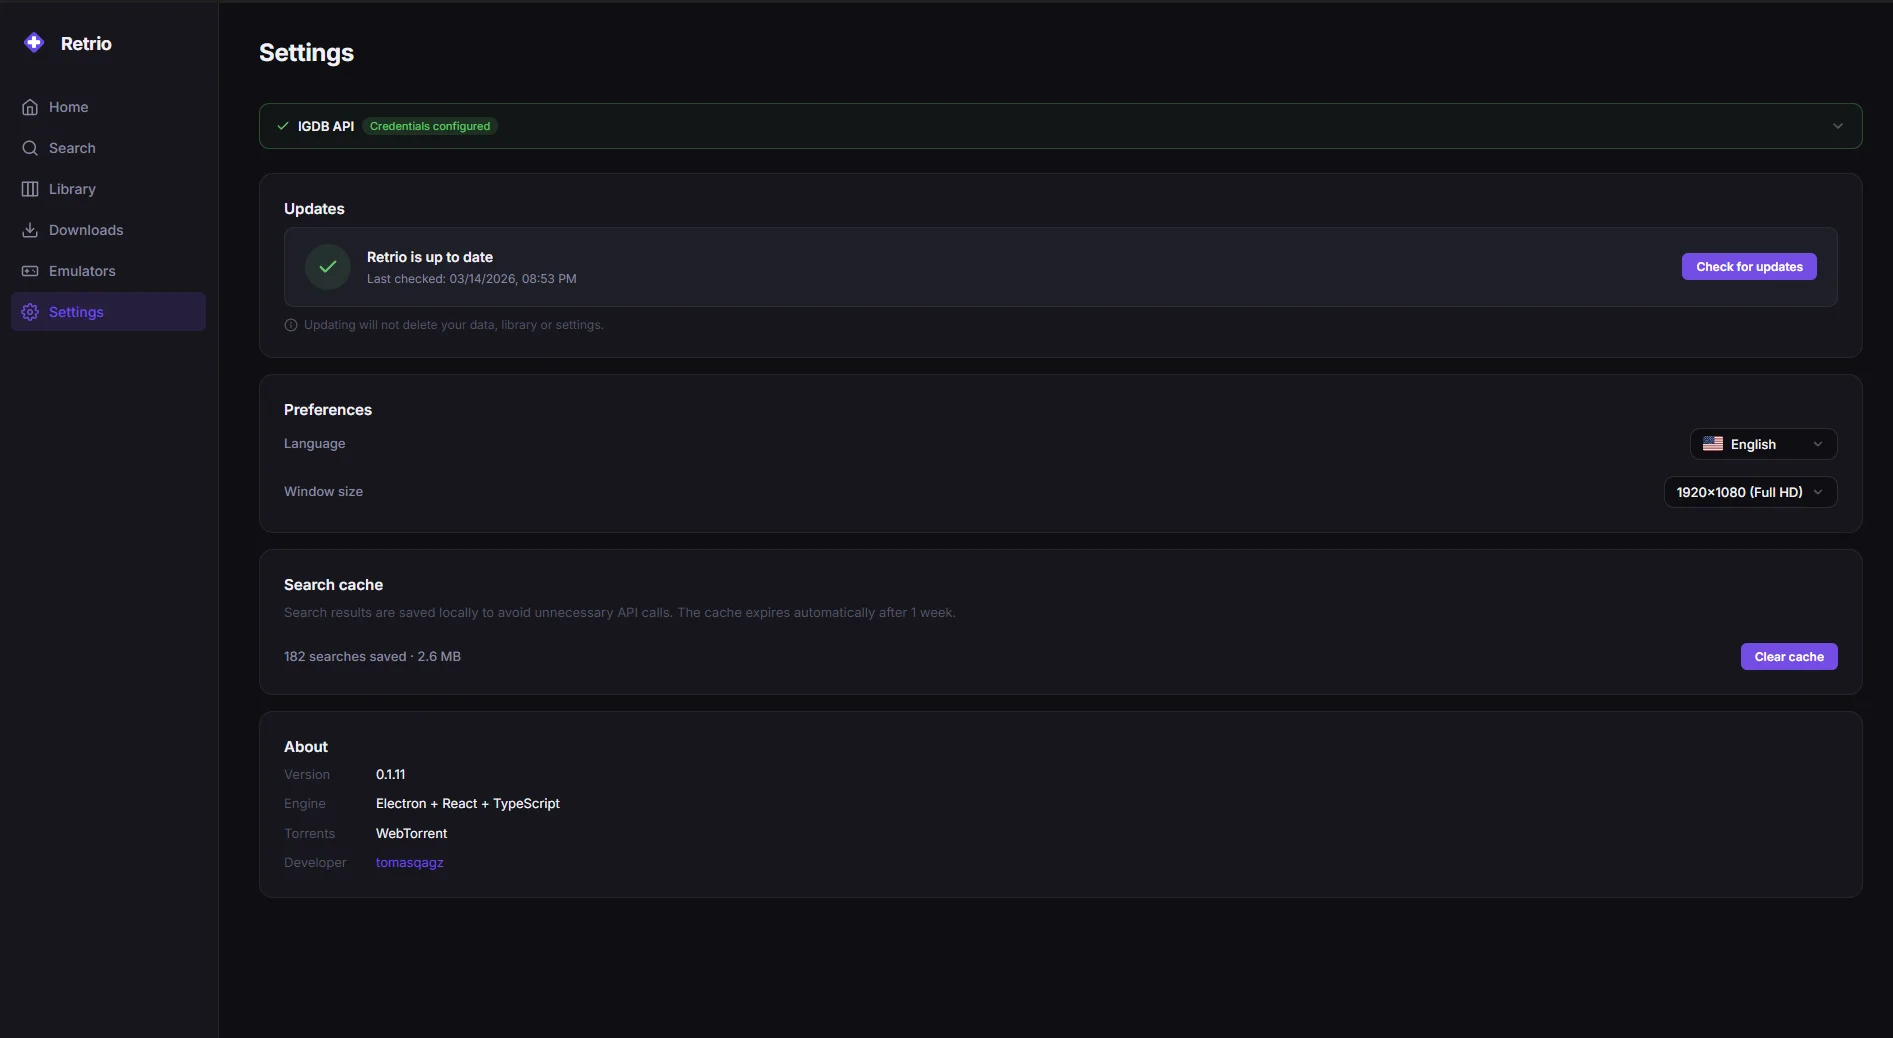
Task: Click the Clear cache control
Action: tap(1788, 657)
